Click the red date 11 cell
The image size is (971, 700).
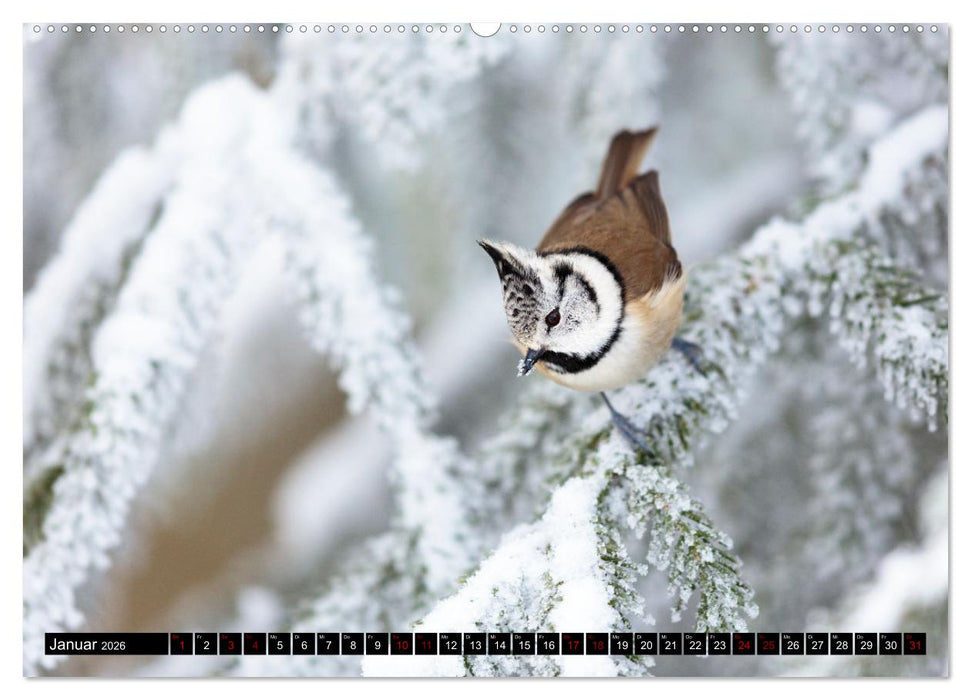click(x=424, y=647)
